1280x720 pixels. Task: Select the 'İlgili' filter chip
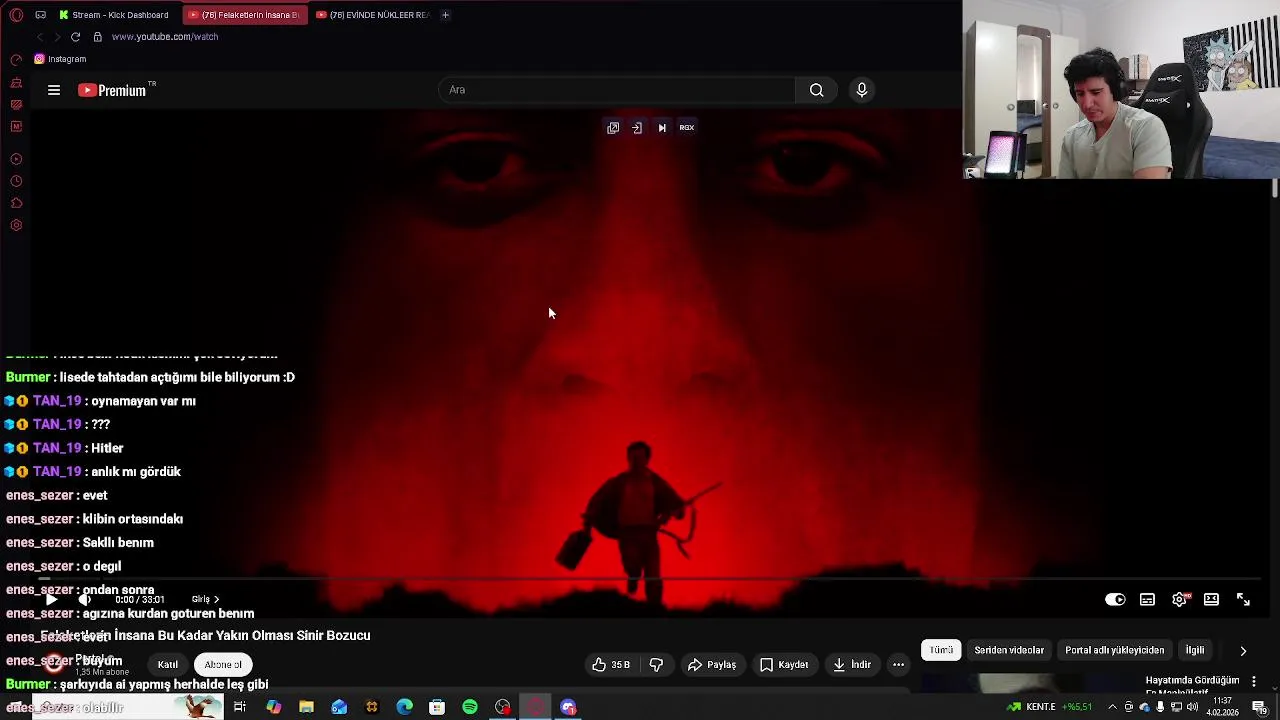click(x=1195, y=650)
